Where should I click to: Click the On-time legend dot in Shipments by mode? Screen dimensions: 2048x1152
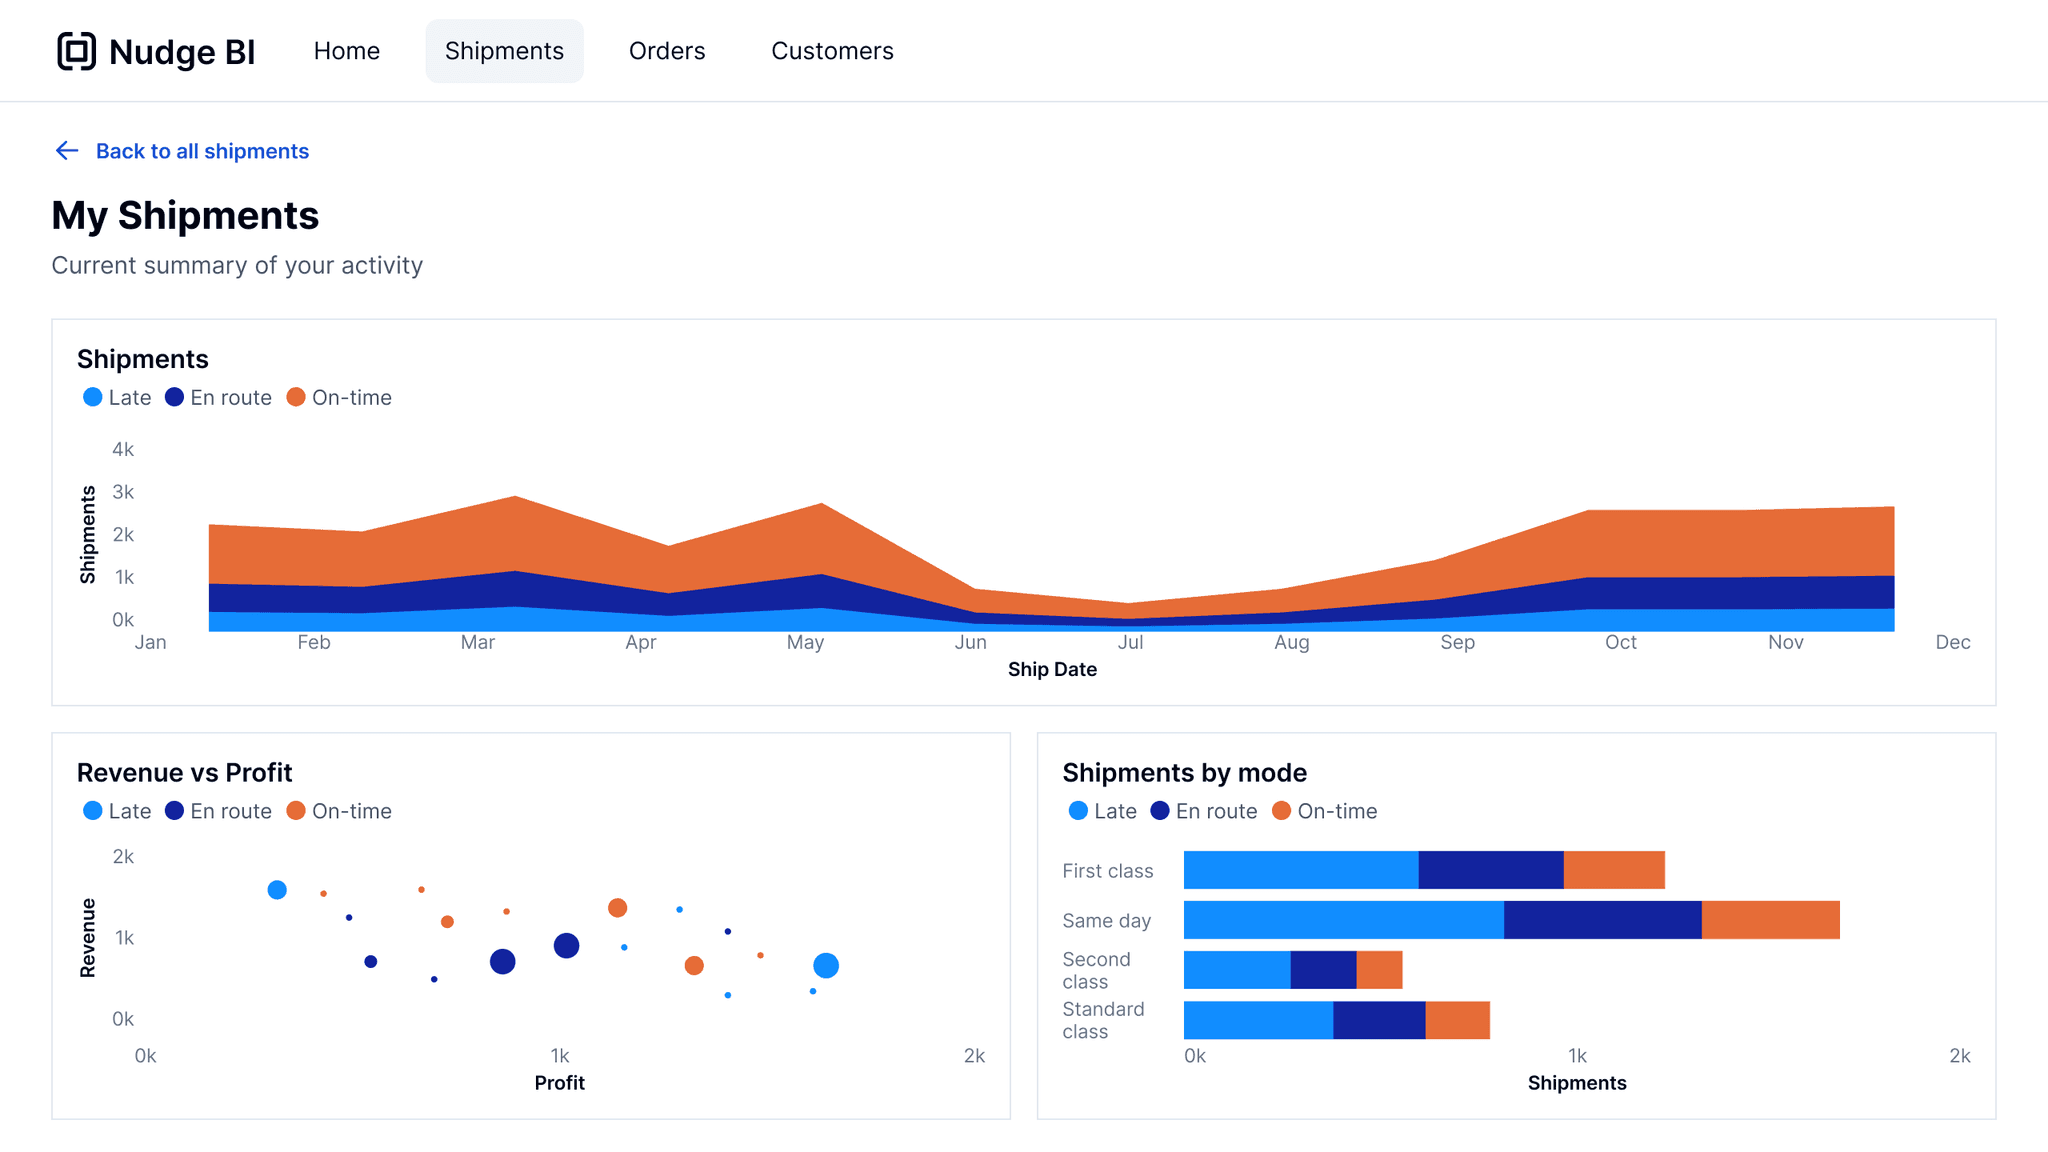pyautogui.click(x=1281, y=811)
